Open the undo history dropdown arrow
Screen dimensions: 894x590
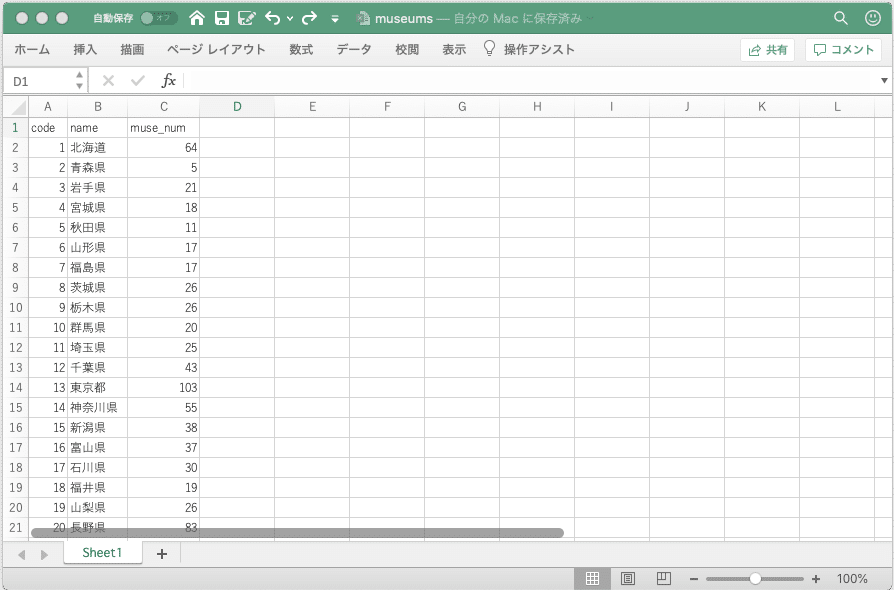pyautogui.click(x=290, y=19)
